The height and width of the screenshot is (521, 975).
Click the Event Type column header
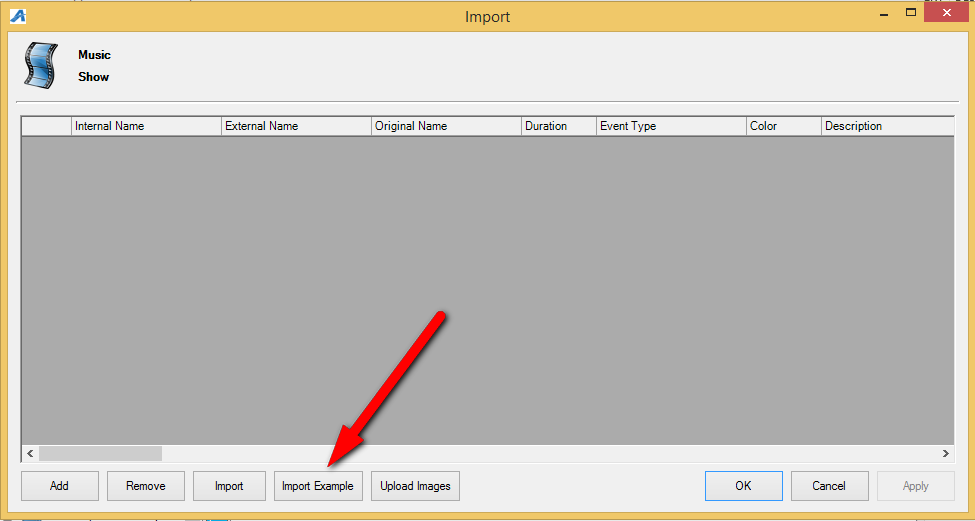pos(672,126)
